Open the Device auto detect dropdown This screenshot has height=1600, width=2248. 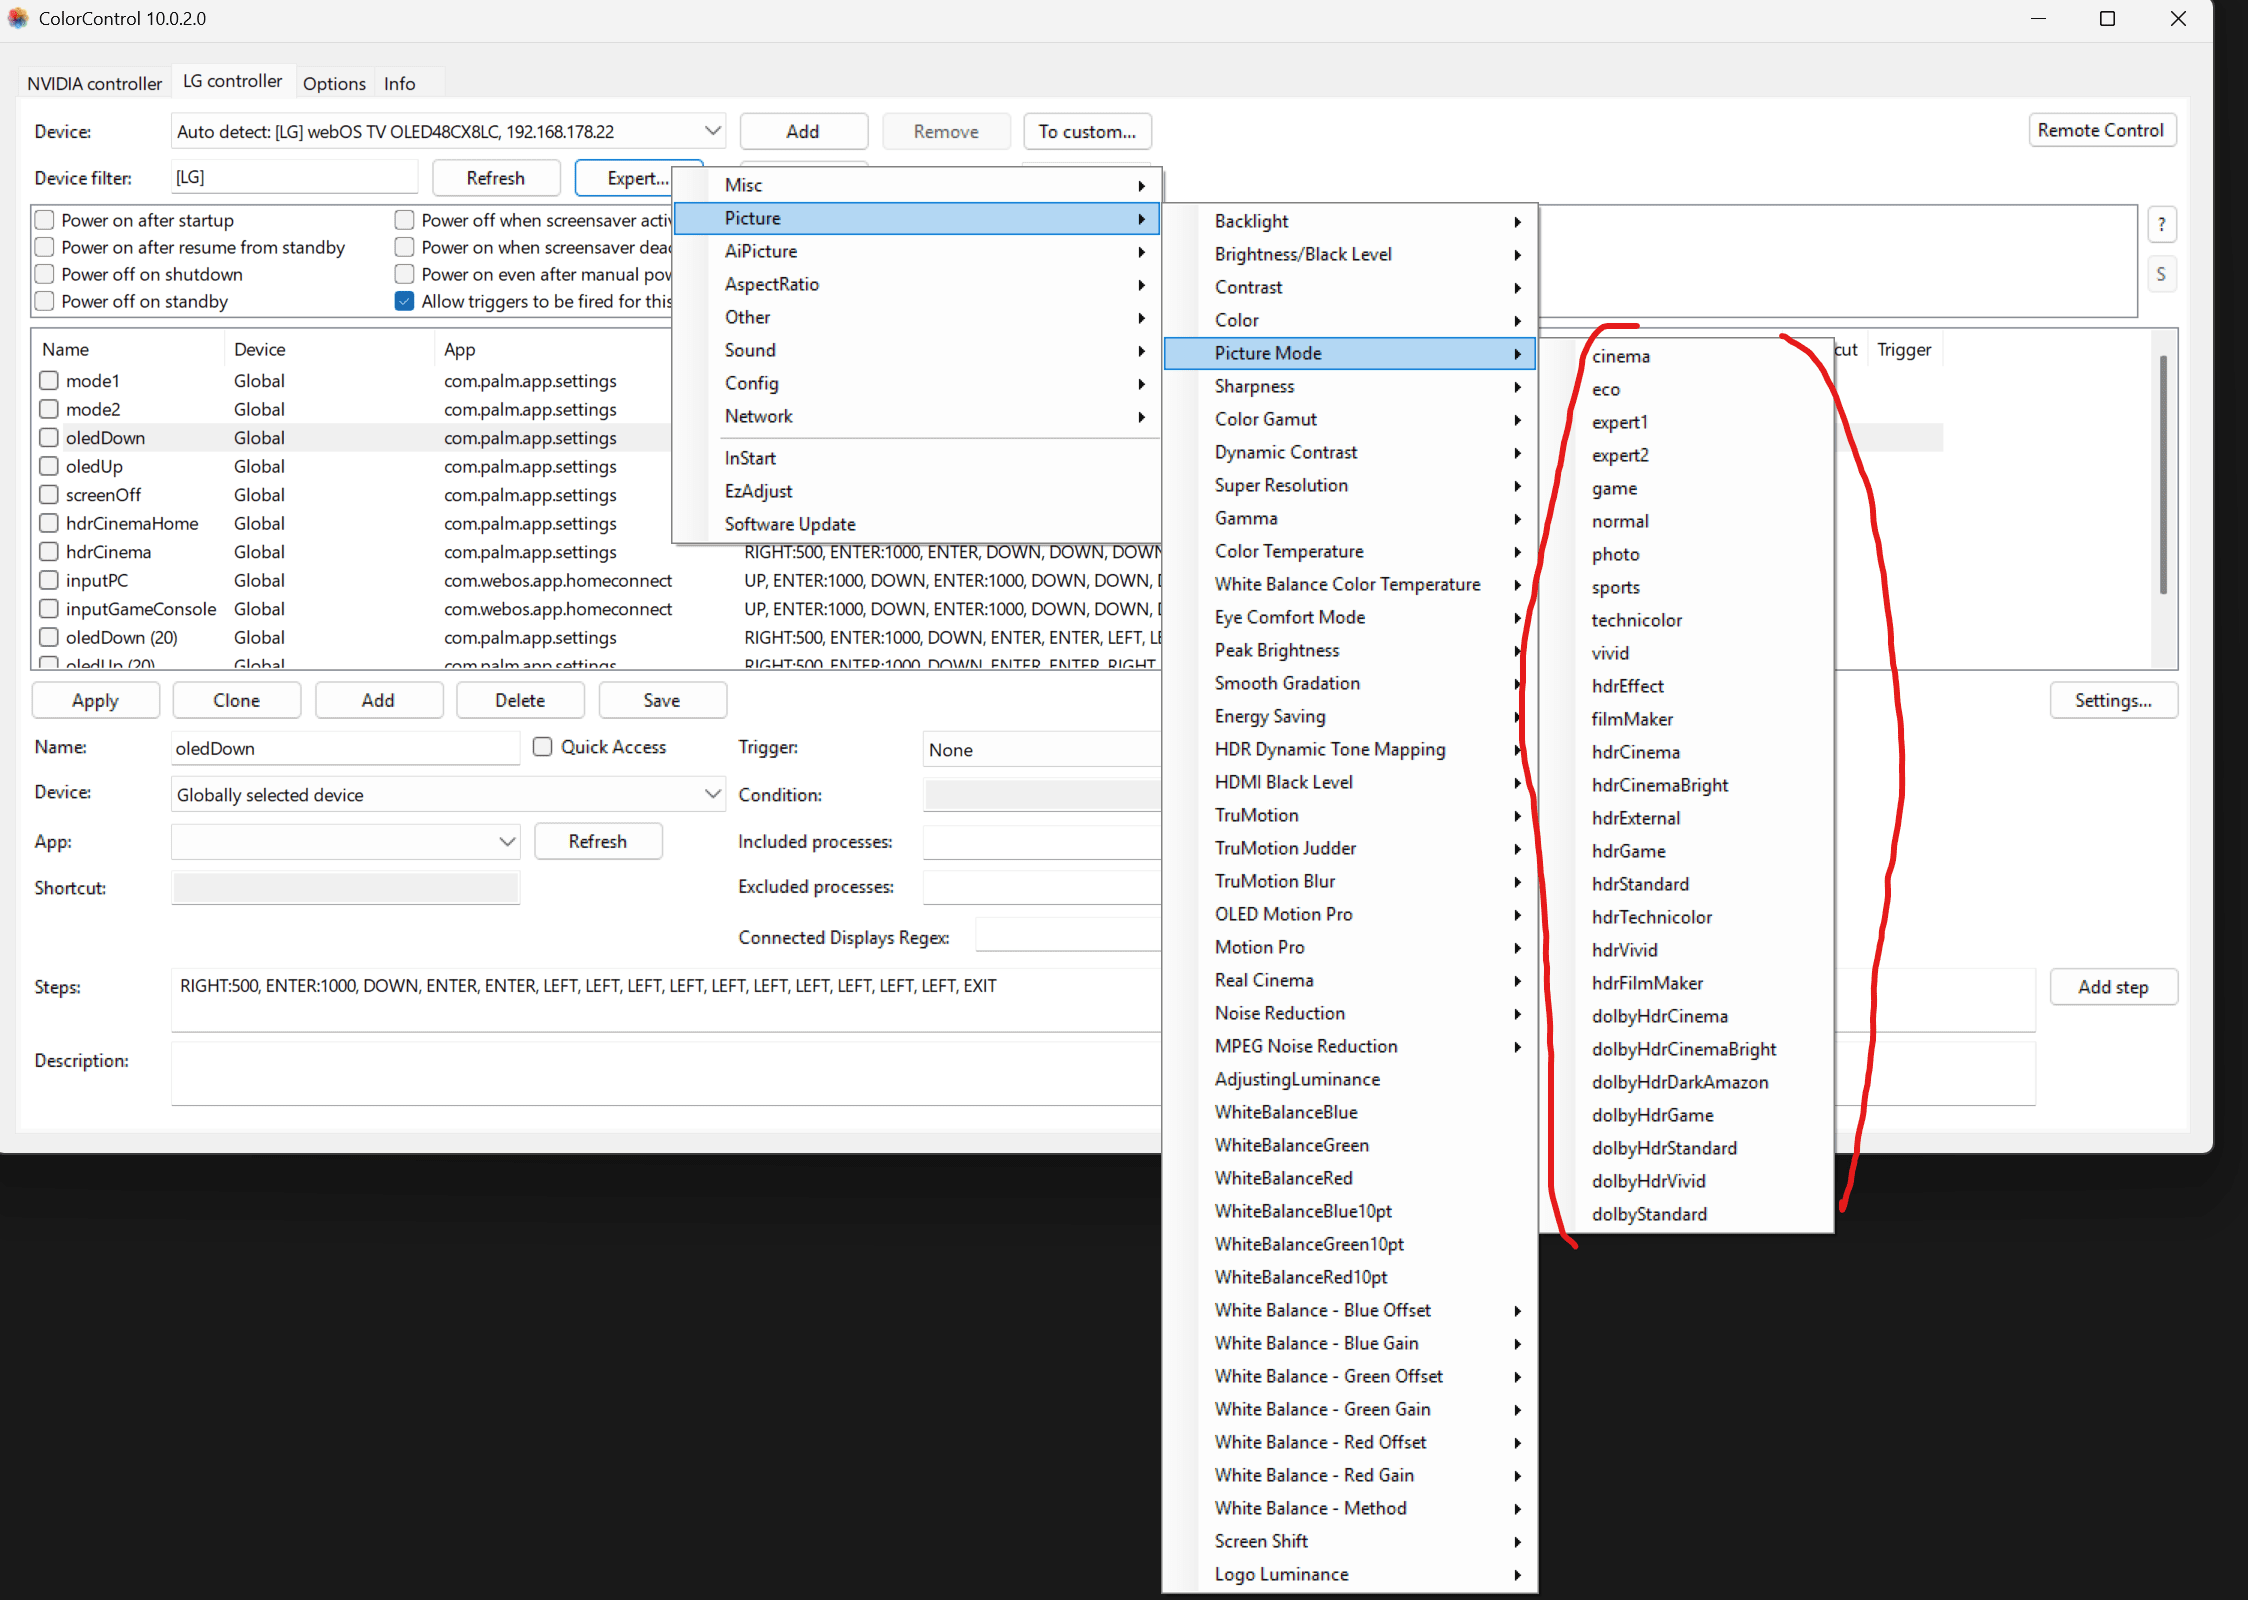tap(448, 131)
